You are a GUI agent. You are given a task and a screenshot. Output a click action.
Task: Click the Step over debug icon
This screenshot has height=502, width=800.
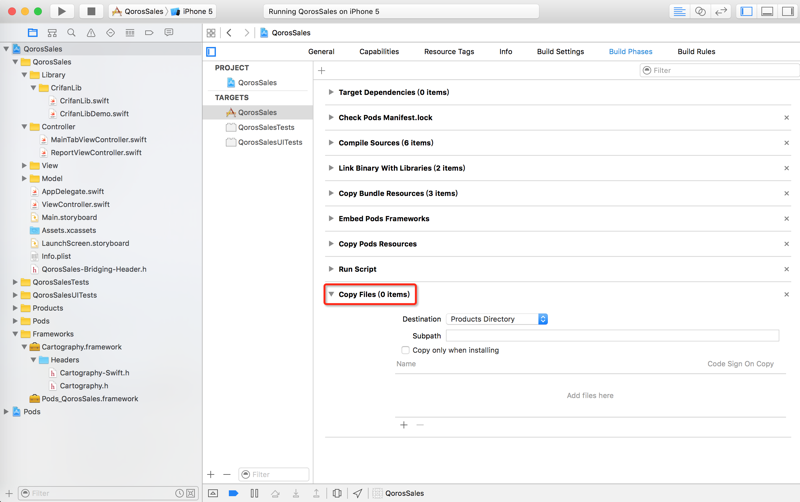click(x=275, y=493)
